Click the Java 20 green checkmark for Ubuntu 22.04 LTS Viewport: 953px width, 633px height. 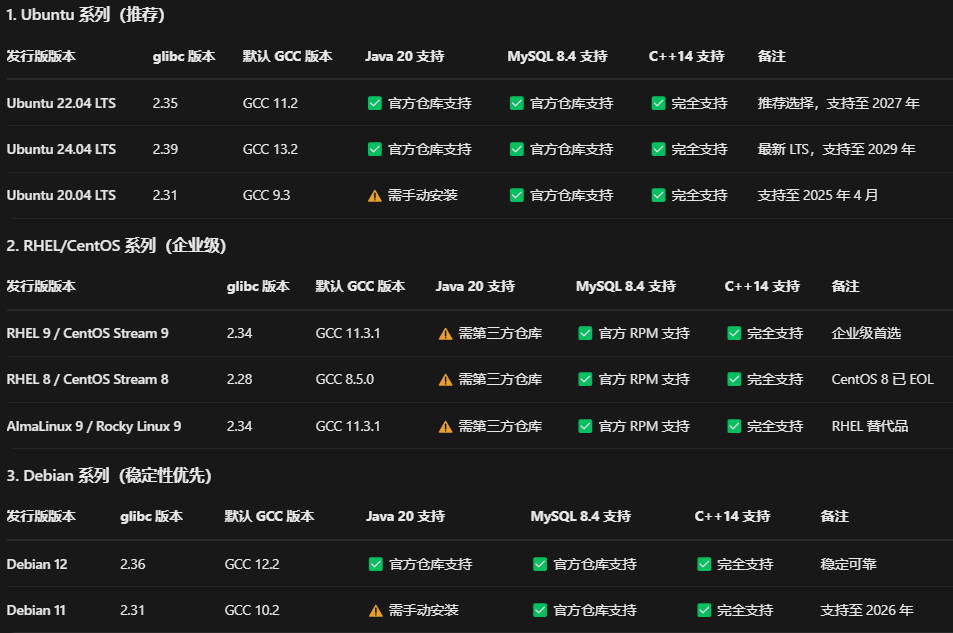(375, 103)
